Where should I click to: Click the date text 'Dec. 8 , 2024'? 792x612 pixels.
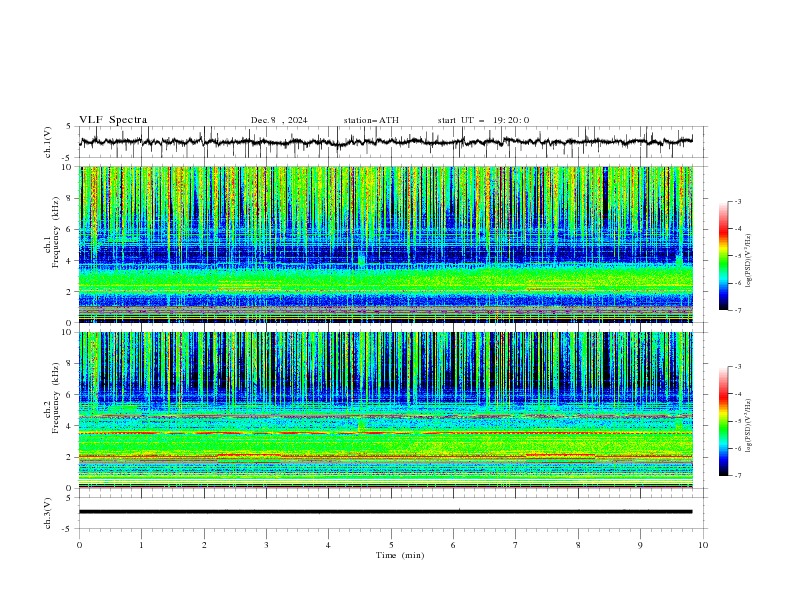pyautogui.click(x=279, y=120)
